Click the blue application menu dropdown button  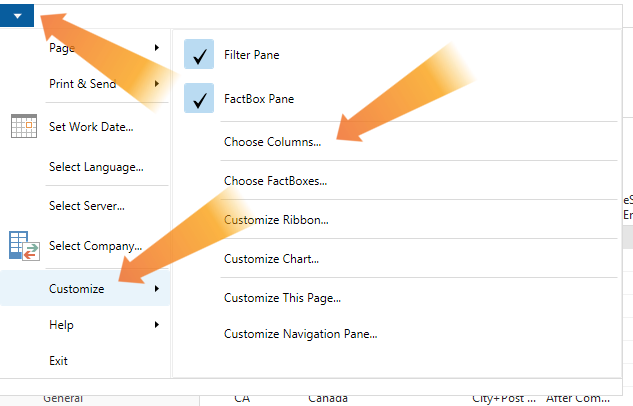pyautogui.click(x=17, y=16)
